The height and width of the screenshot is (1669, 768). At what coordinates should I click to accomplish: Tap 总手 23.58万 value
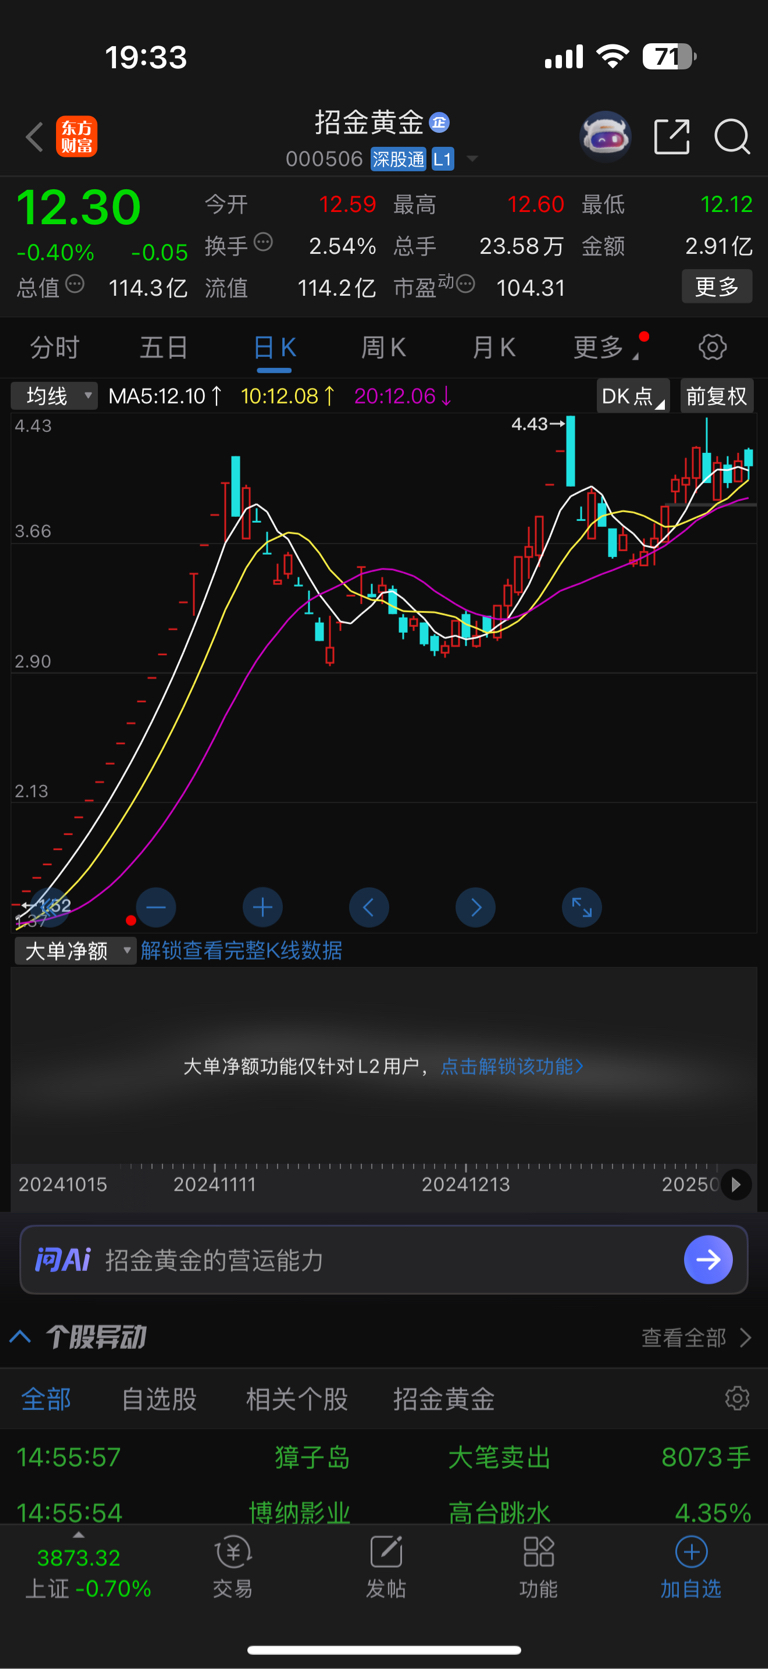coord(520,246)
